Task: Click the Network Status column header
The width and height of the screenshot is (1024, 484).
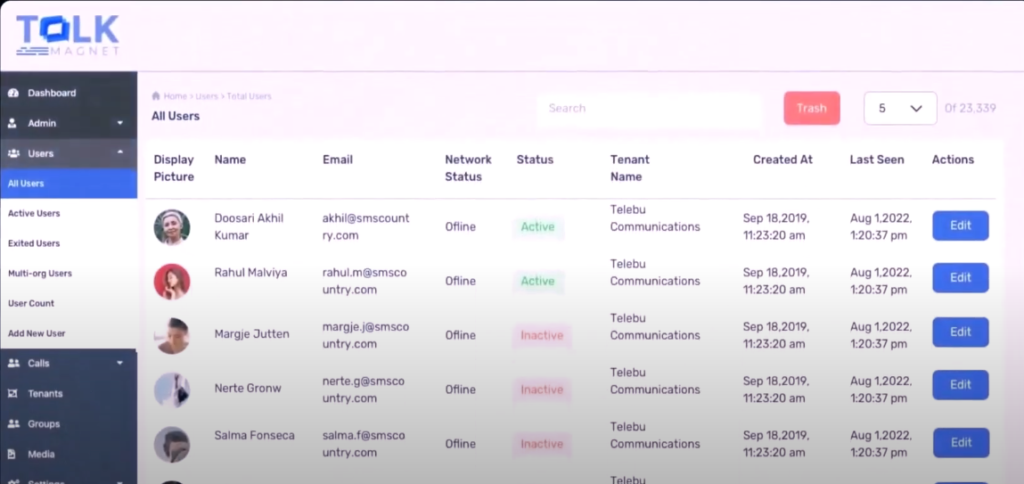Action: [468, 169]
